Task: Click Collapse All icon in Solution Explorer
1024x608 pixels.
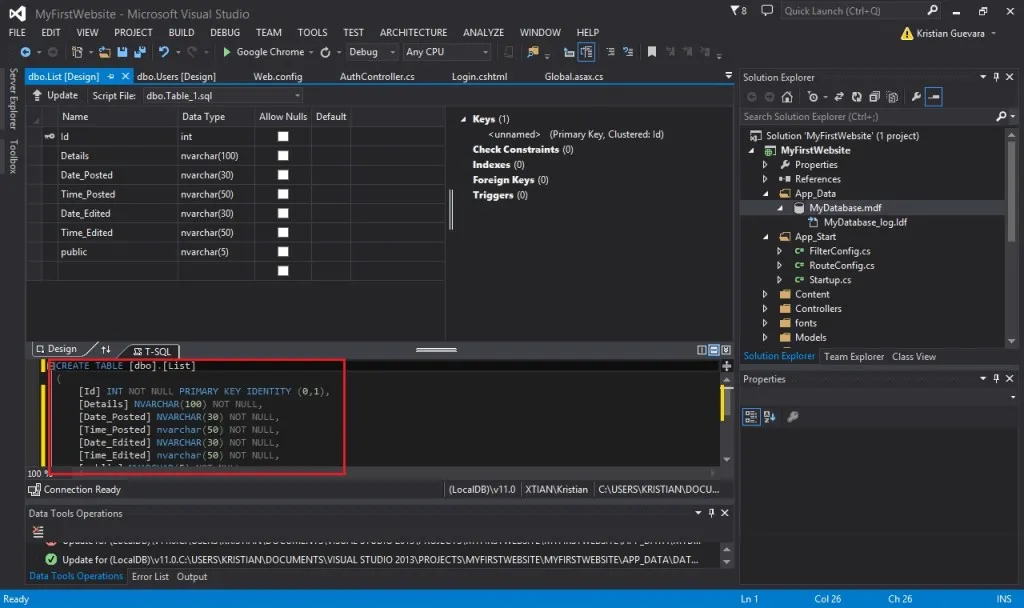Action: 874,97
